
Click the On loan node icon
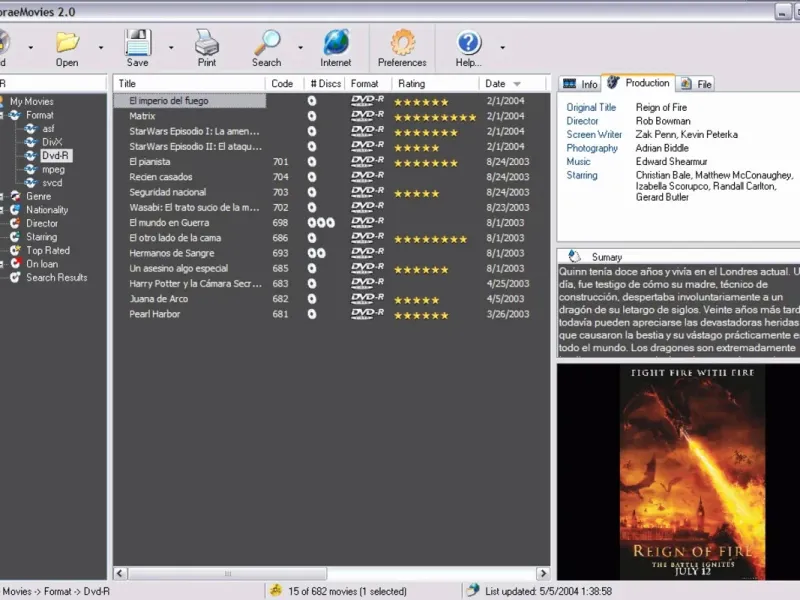tap(15, 264)
